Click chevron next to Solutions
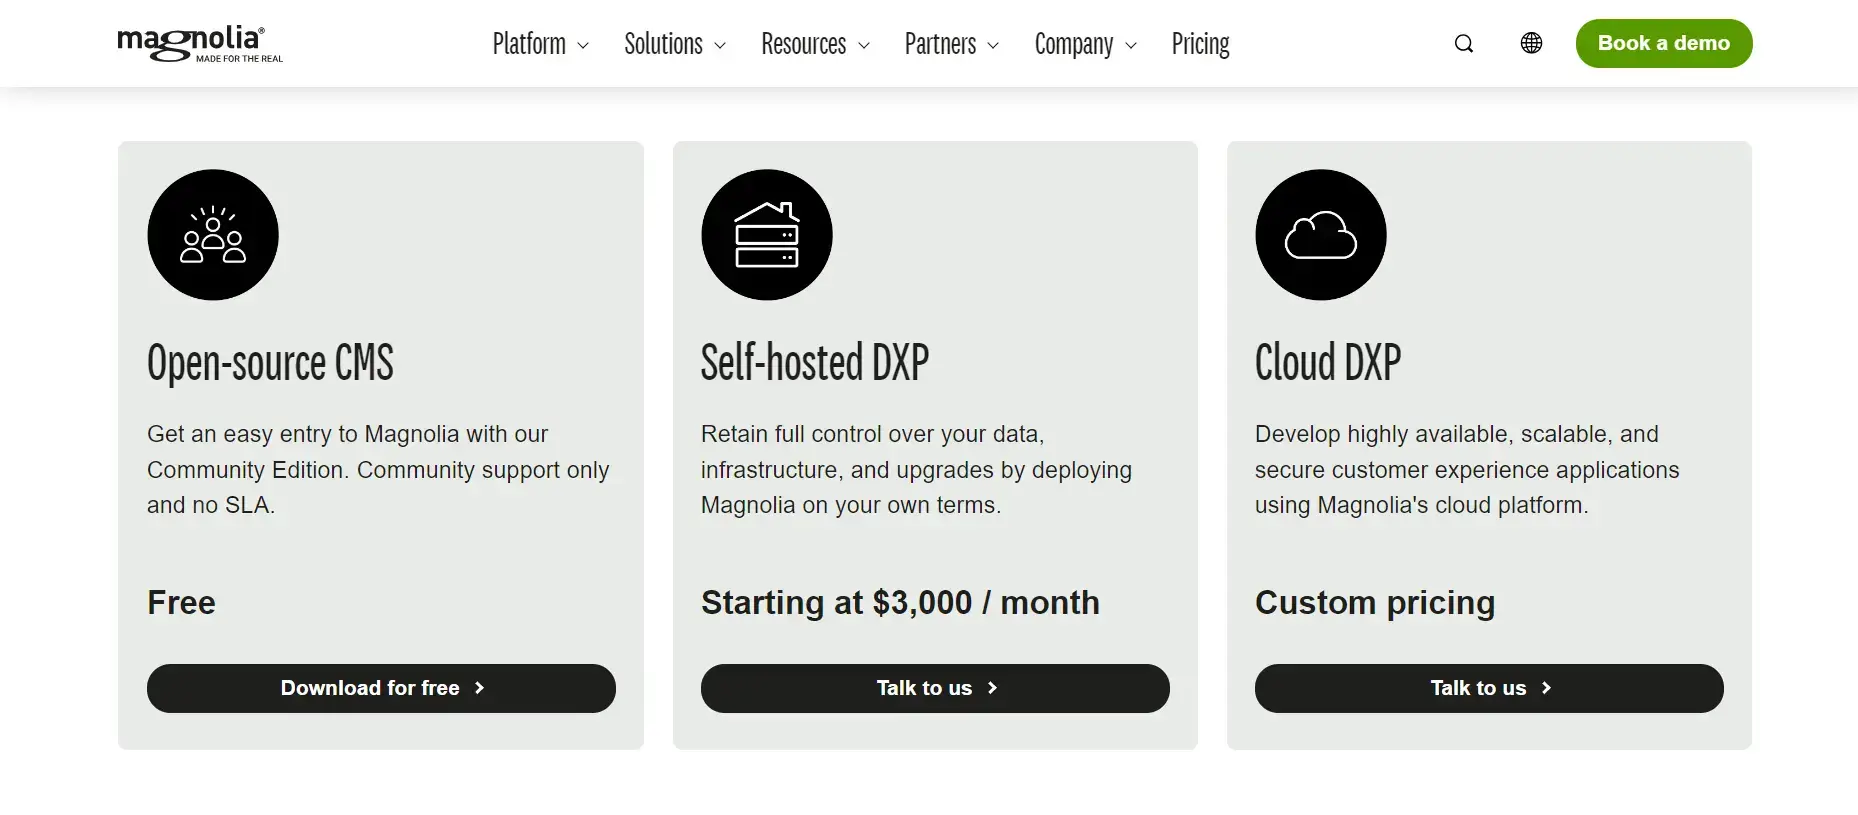 (x=720, y=46)
